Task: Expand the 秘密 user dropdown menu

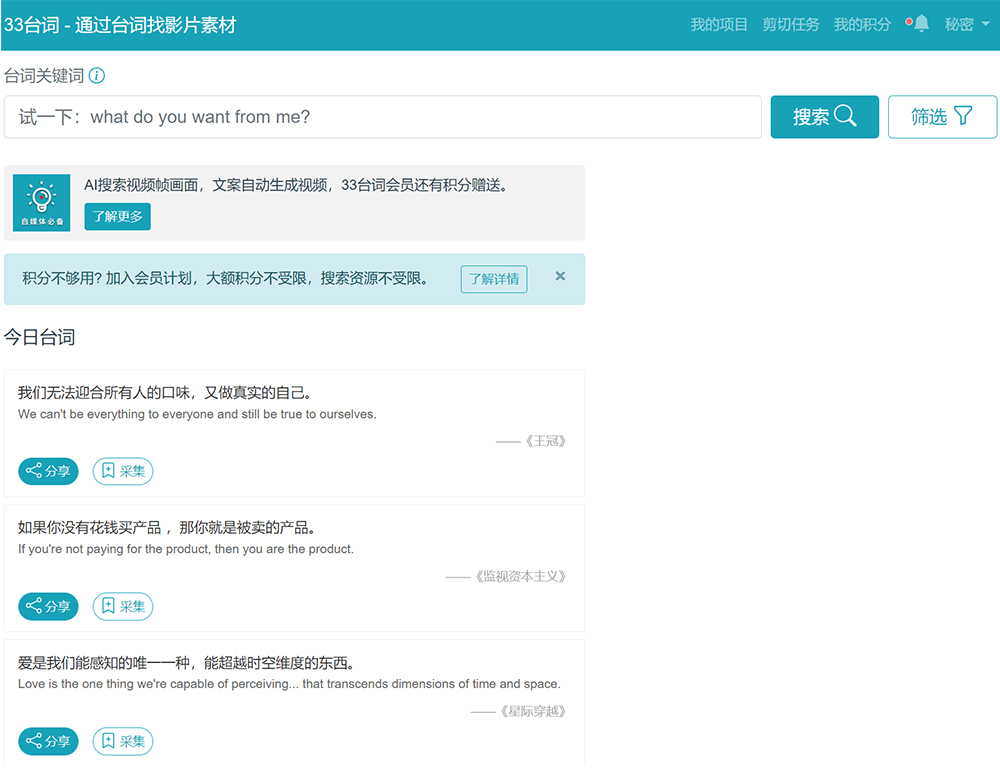Action: [x=967, y=25]
